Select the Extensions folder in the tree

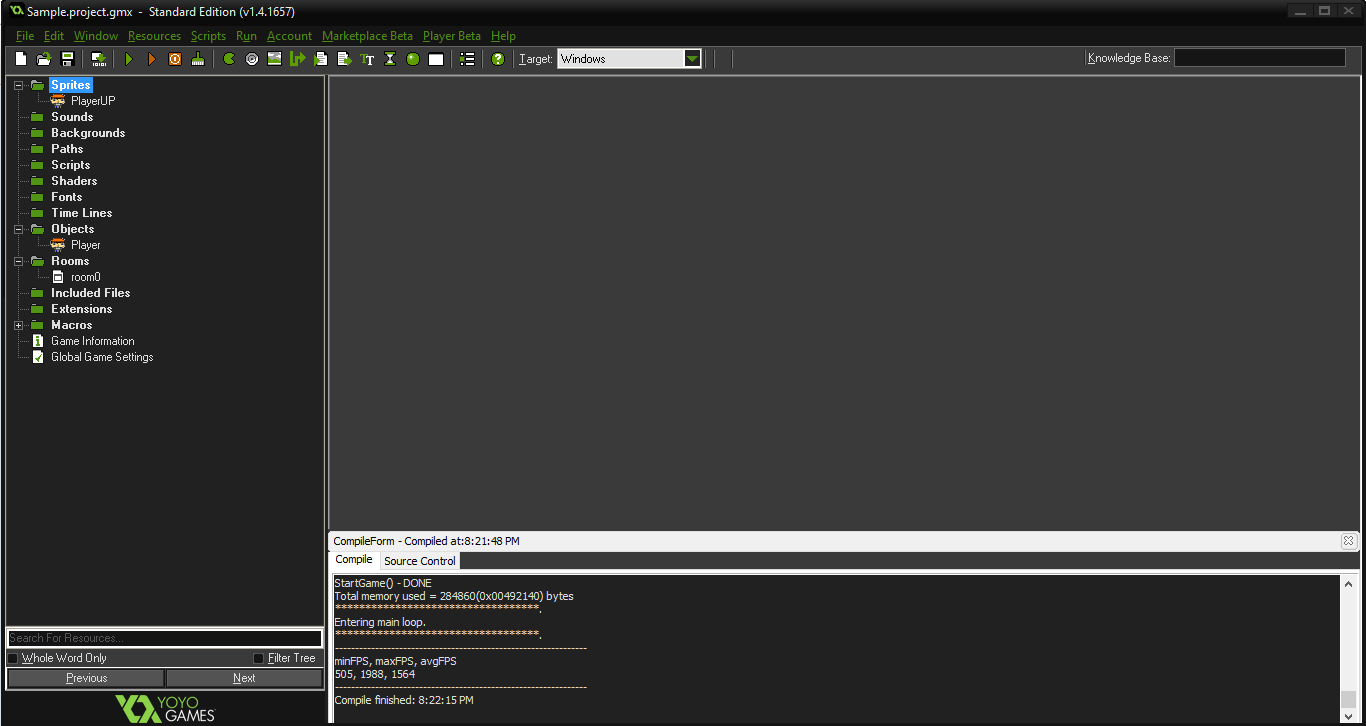pyautogui.click(x=82, y=309)
